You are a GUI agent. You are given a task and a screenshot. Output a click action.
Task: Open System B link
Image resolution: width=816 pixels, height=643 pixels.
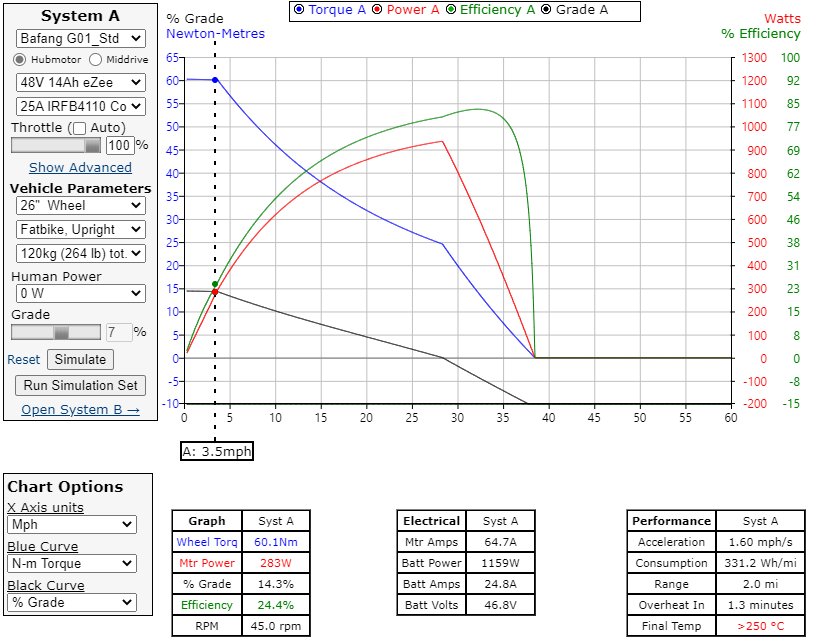point(80,409)
